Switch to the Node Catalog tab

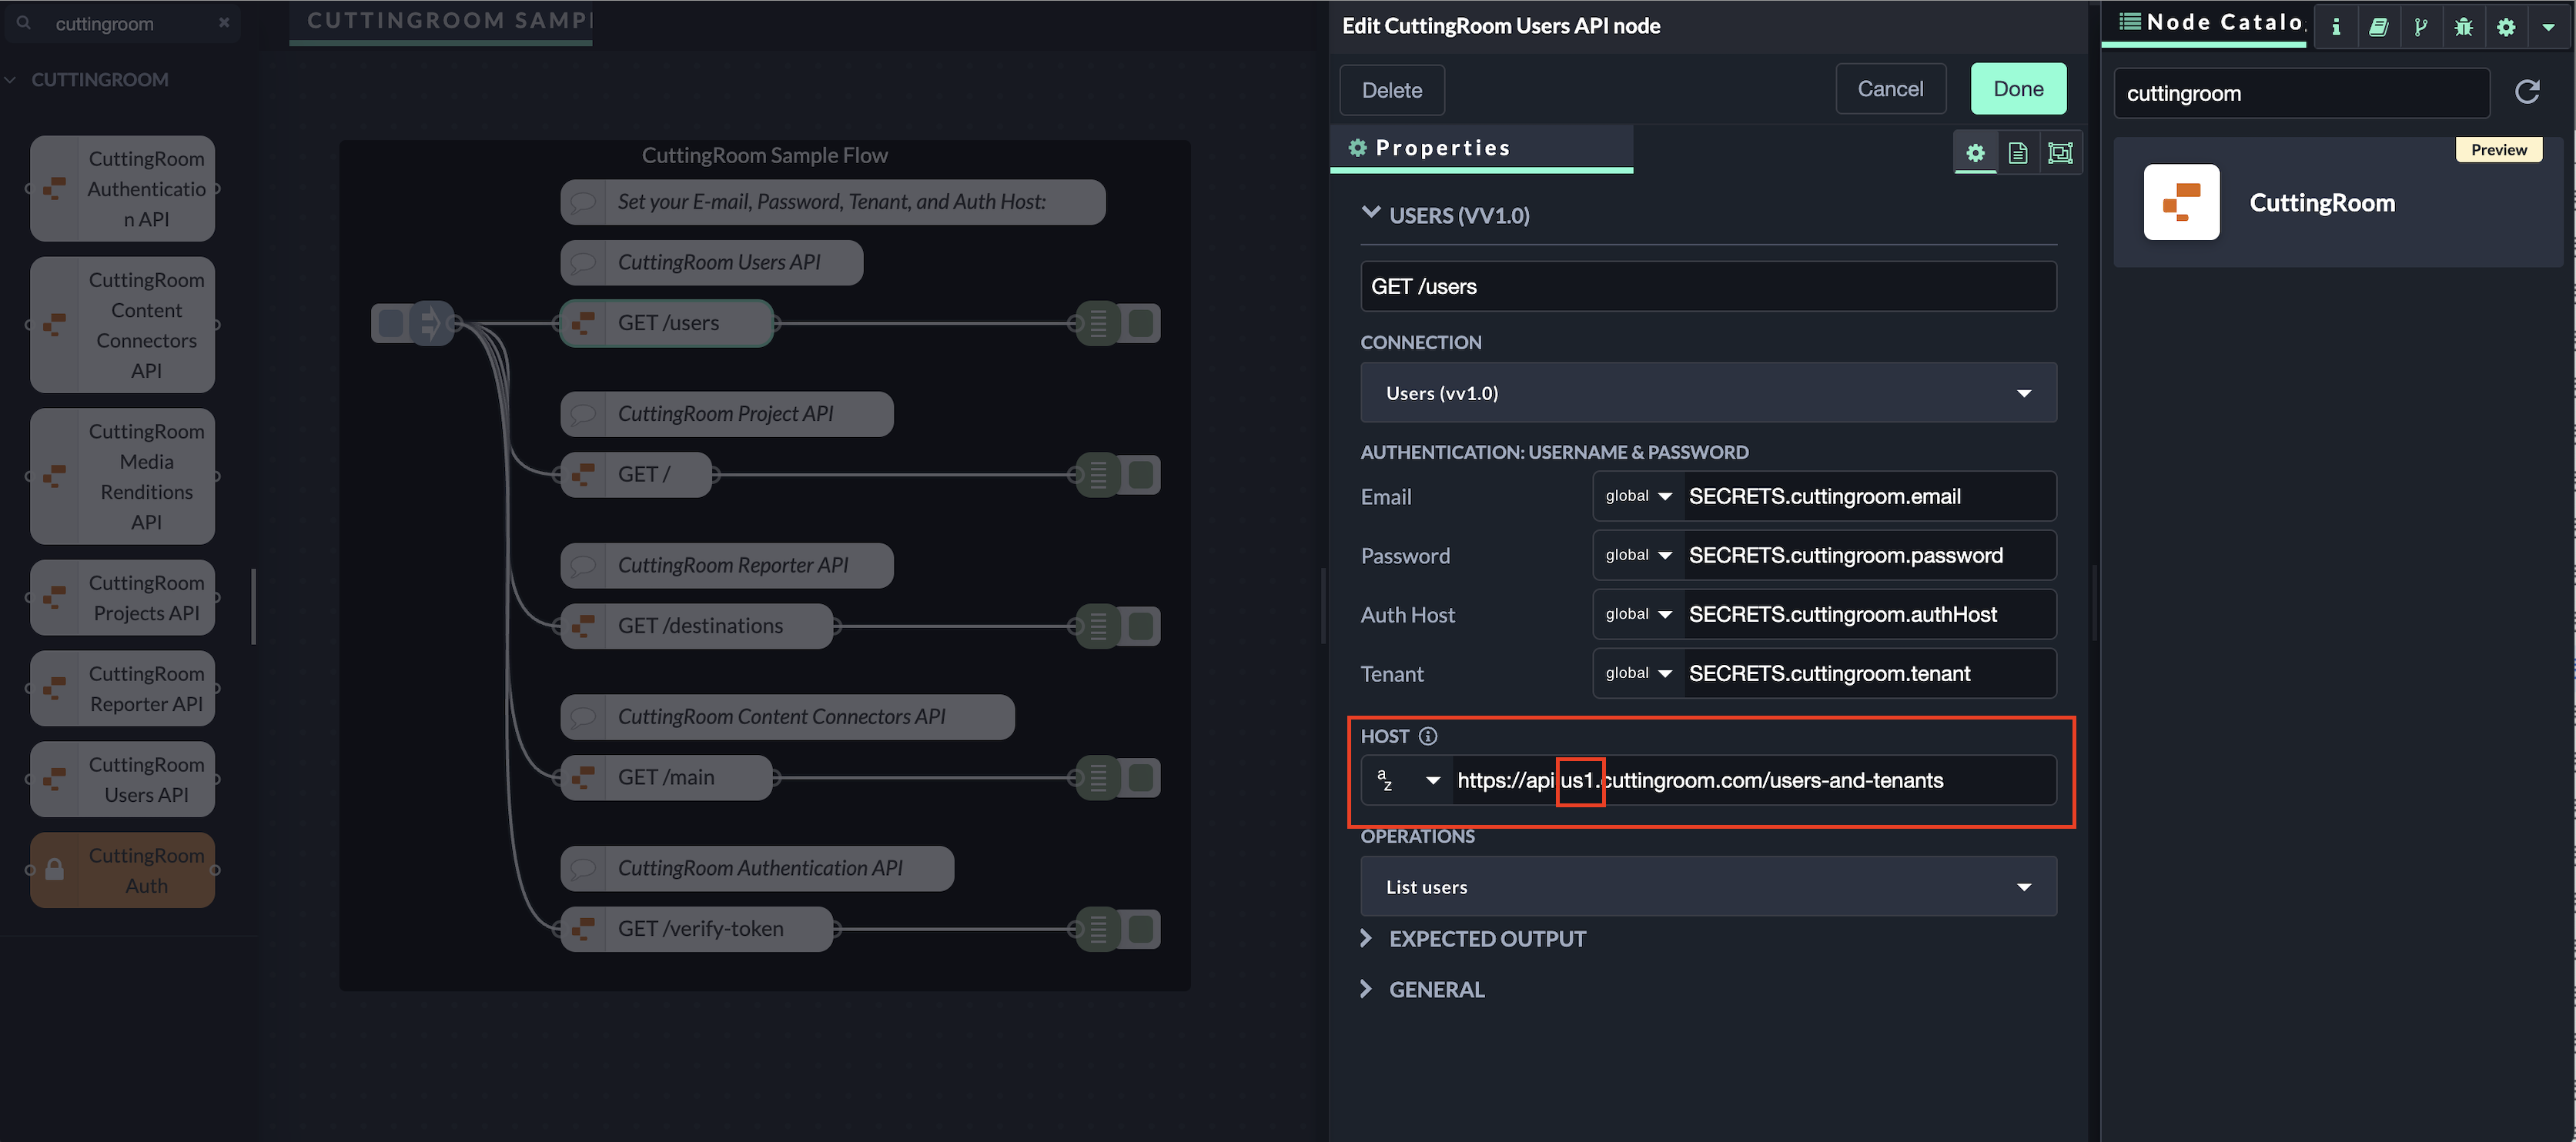click(x=2210, y=23)
